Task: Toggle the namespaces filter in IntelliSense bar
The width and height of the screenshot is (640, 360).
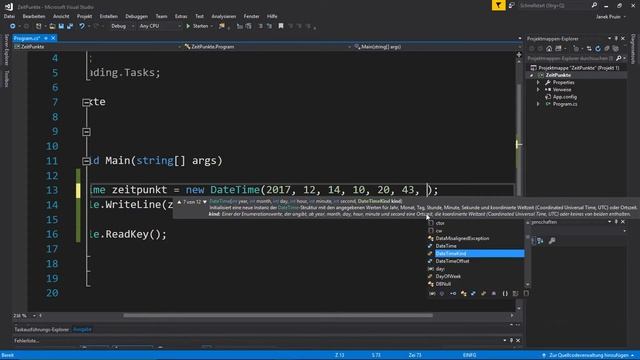Action: 505,293
